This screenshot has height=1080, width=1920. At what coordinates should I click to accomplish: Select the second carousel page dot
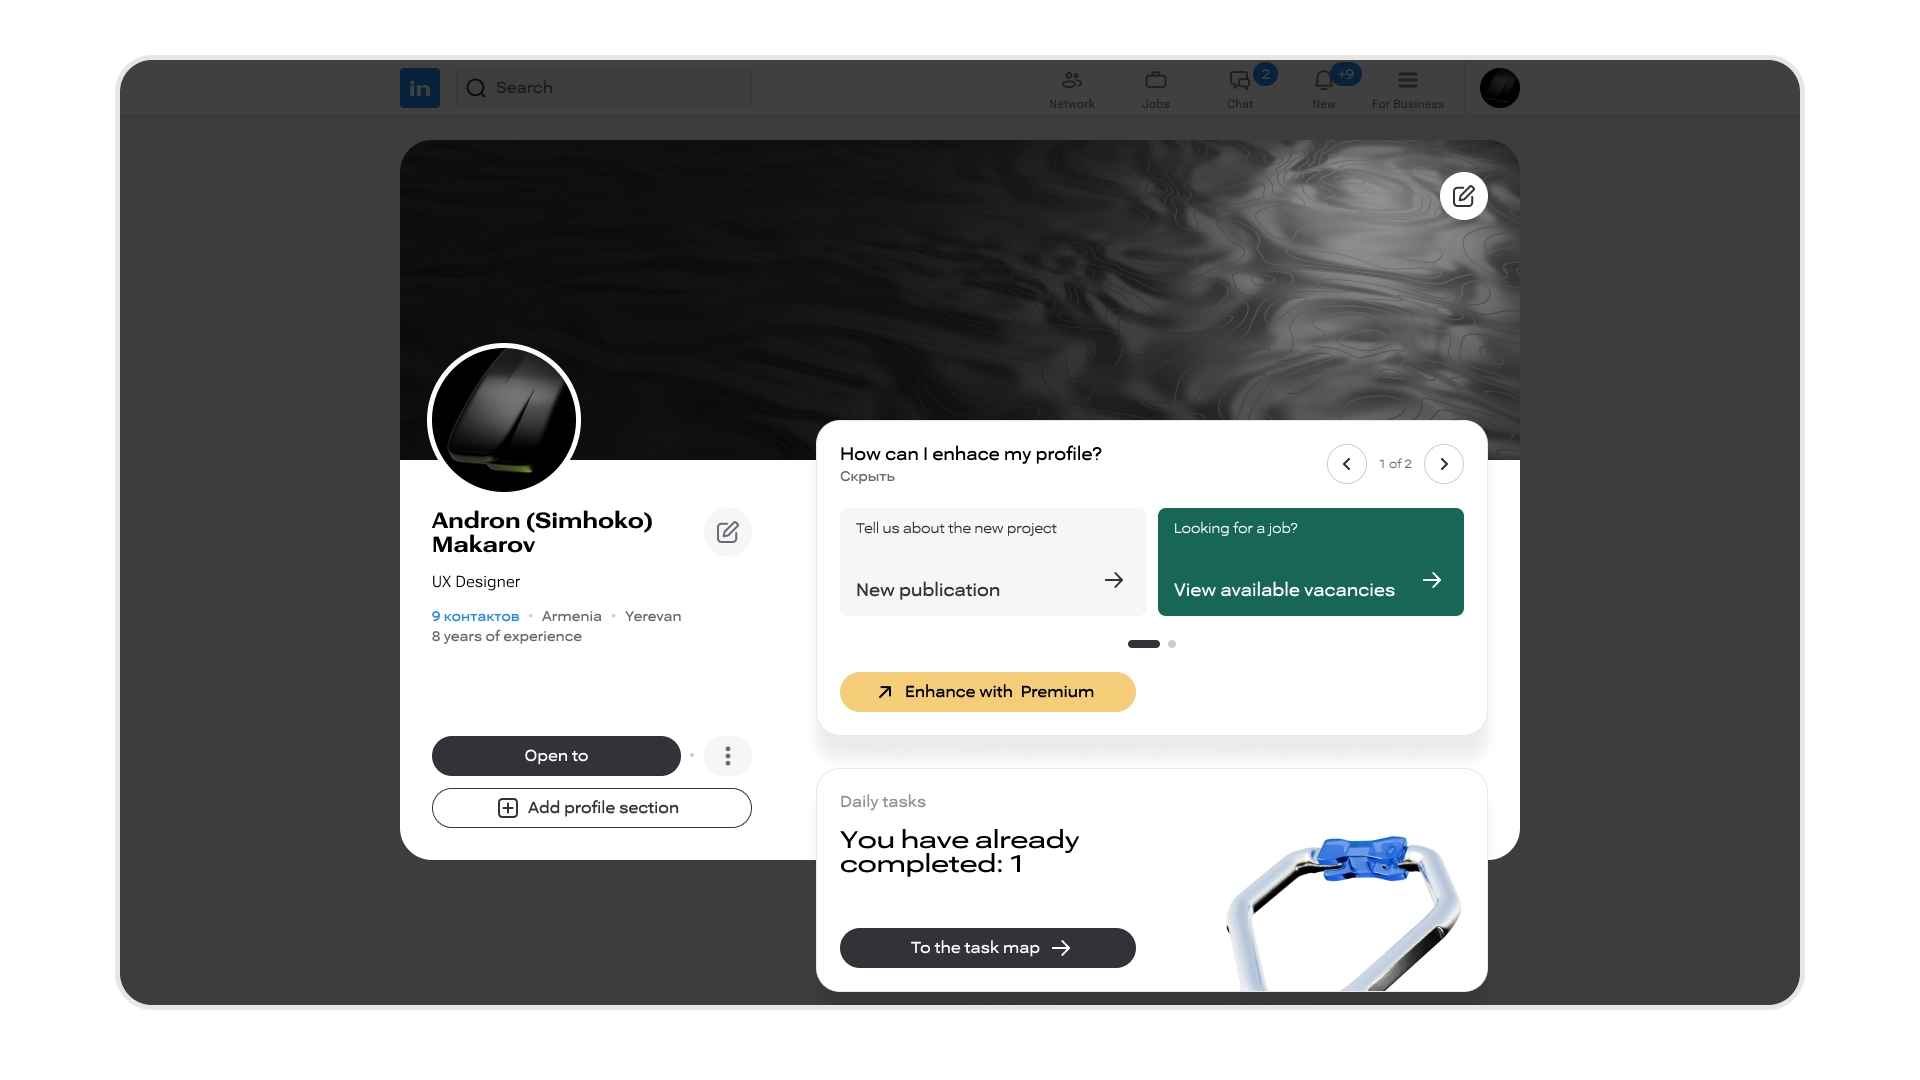[1172, 644]
